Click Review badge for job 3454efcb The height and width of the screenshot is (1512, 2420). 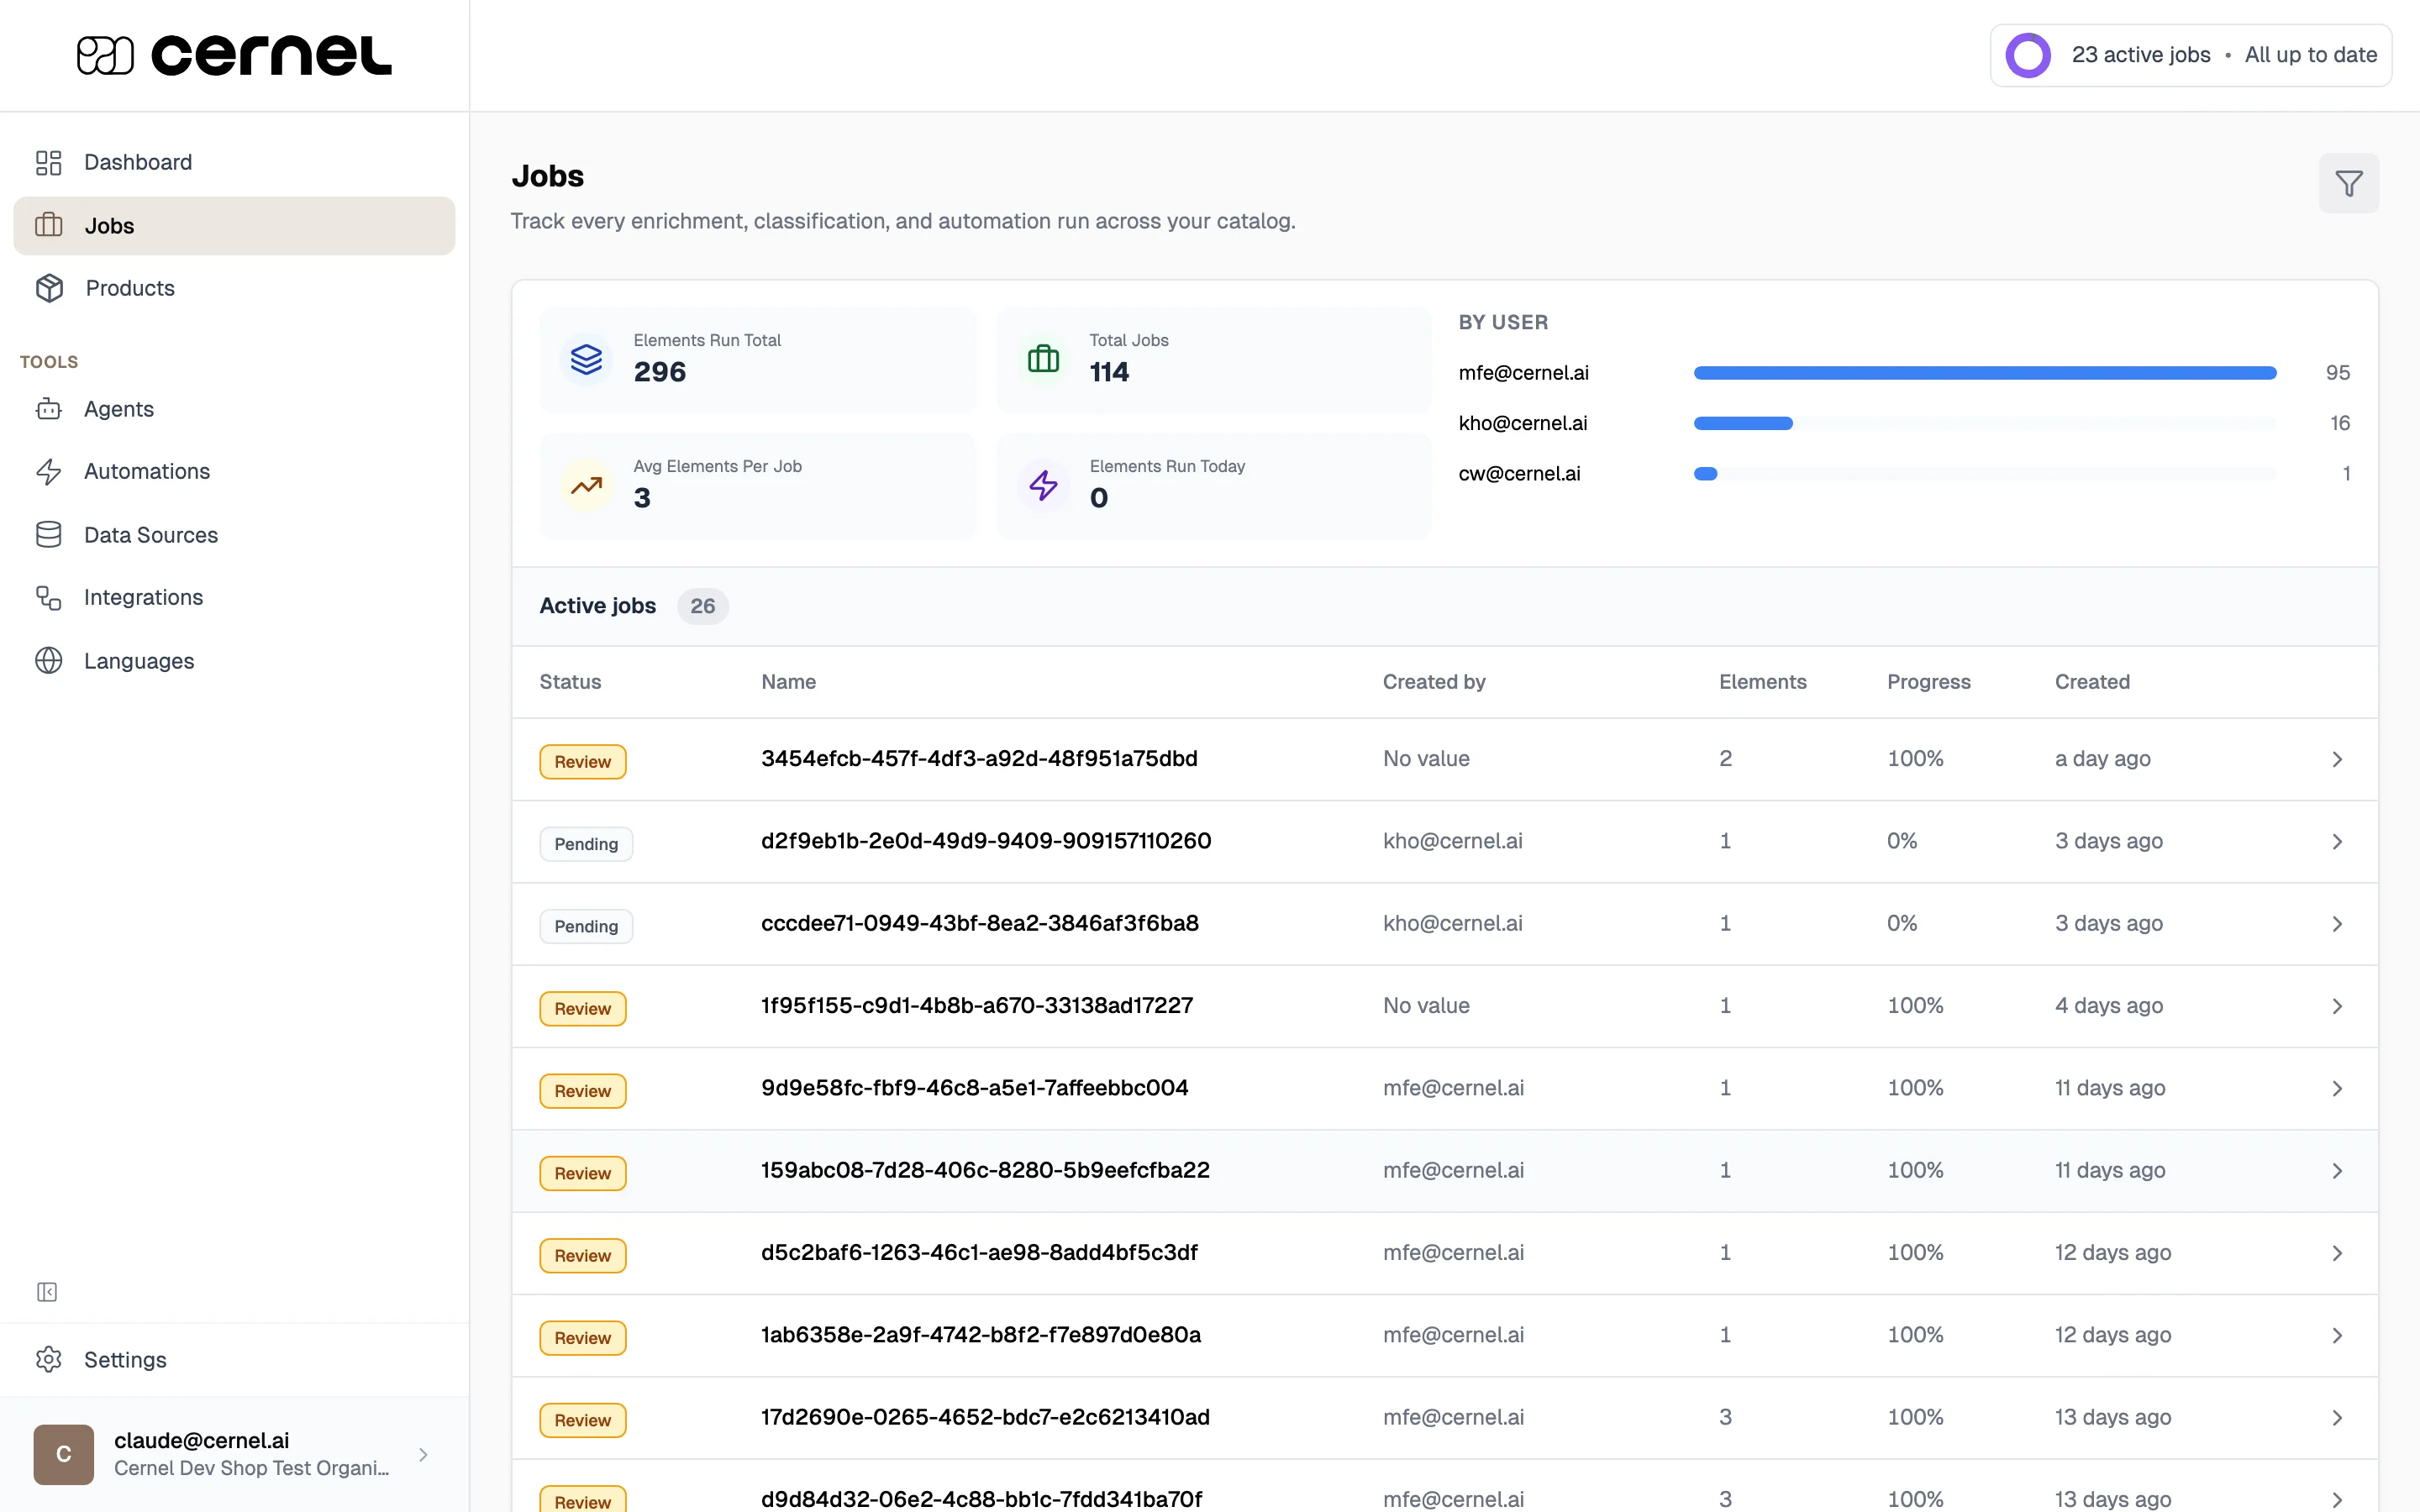pyautogui.click(x=583, y=761)
